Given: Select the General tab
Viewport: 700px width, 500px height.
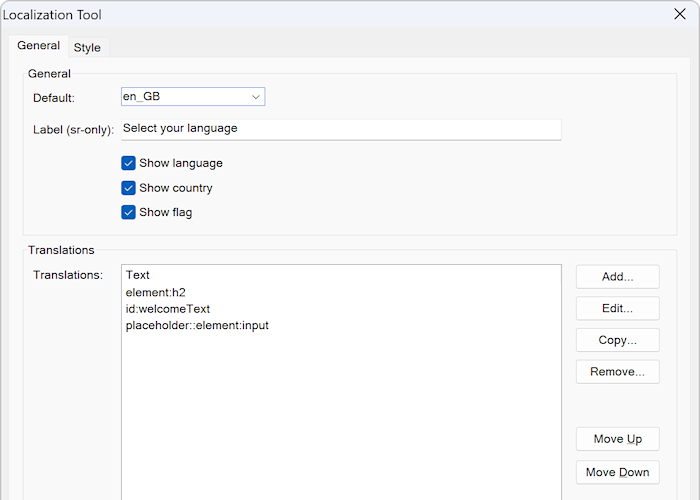Looking at the screenshot, I should tap(38, 46).
